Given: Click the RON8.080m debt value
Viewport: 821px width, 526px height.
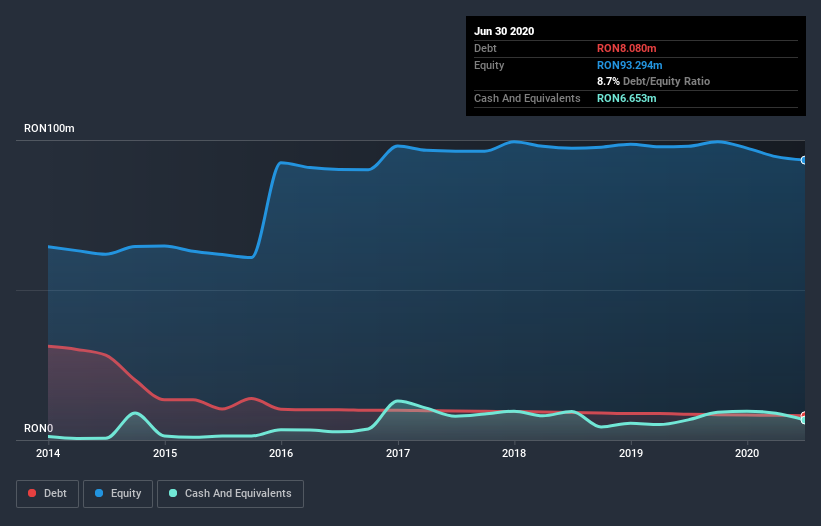Looking at the screenshot, I should (x=627, y=48).
